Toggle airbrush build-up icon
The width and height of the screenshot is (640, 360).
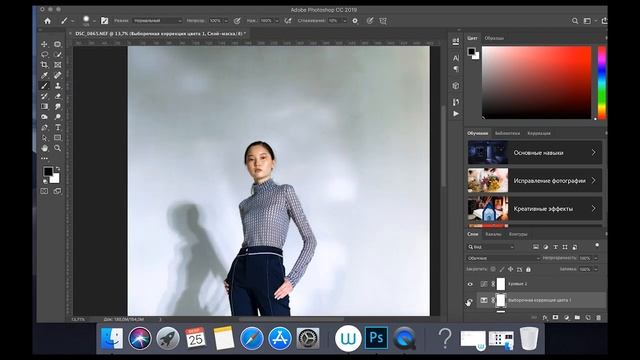[288, 21]
